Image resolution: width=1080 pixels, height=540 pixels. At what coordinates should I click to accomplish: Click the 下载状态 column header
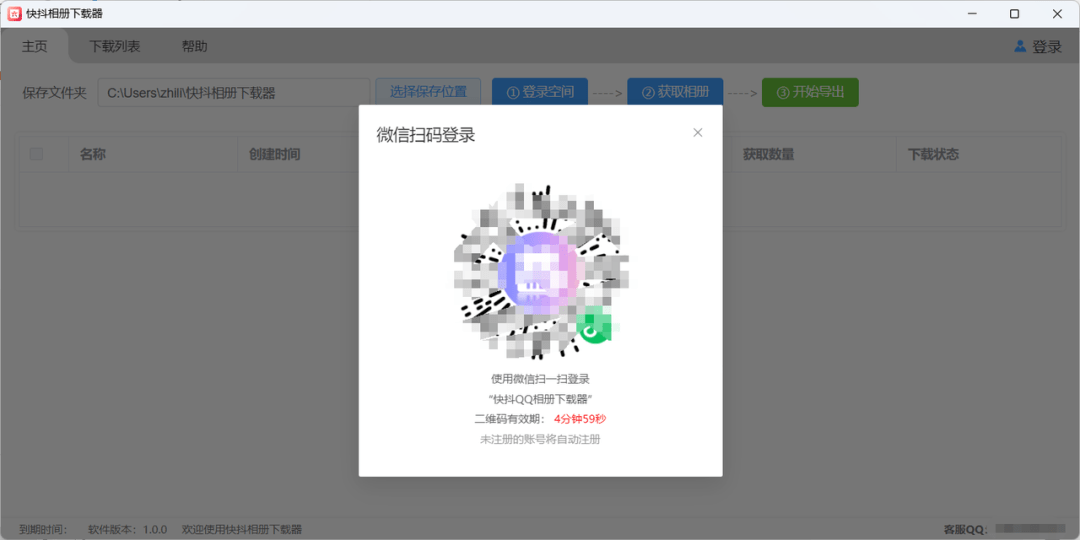[x=933, y=154]
